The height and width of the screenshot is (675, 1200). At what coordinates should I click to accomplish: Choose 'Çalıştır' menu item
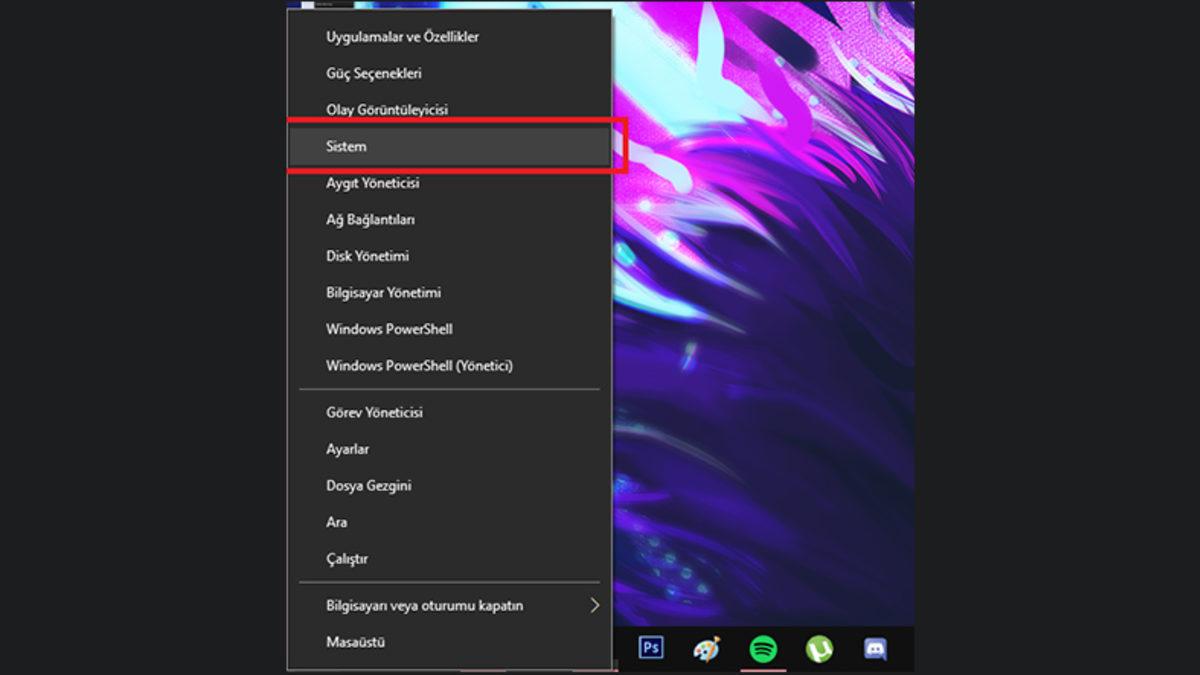pyautogui.click(x=347, y=559)
